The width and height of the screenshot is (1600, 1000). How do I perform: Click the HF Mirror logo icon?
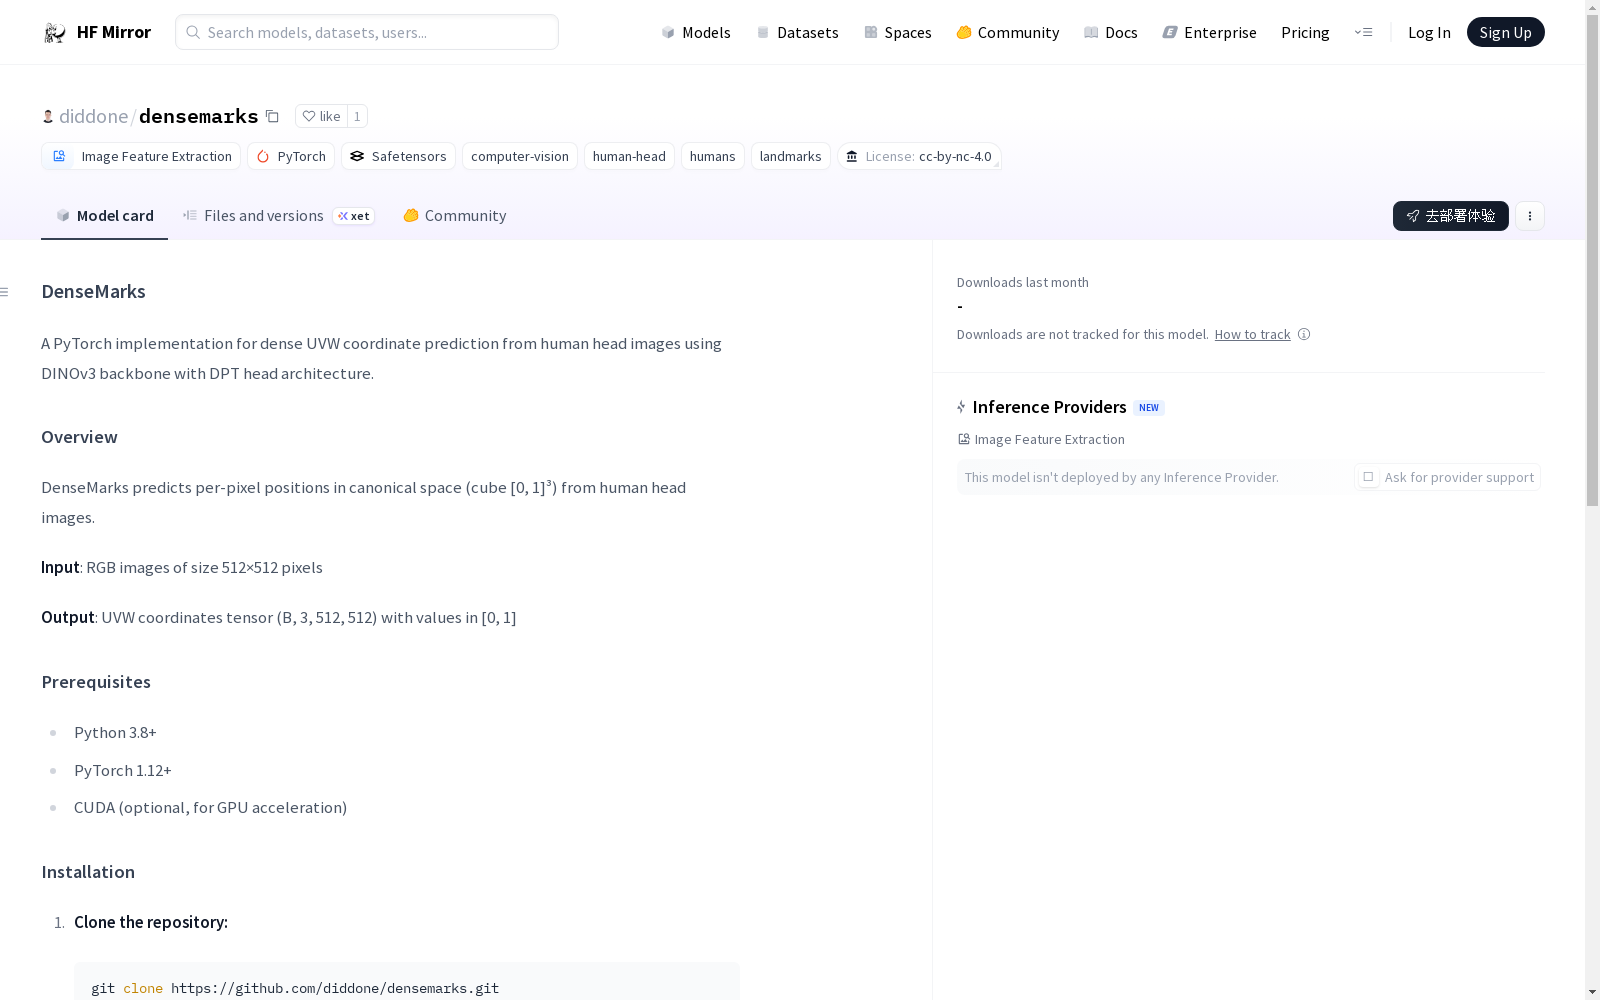(54, 33)
